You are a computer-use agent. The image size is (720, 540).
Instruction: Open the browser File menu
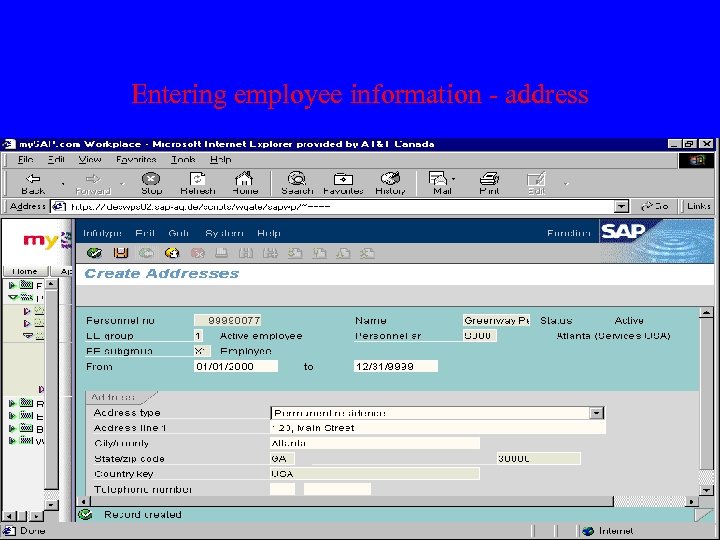tap(26, 159)
